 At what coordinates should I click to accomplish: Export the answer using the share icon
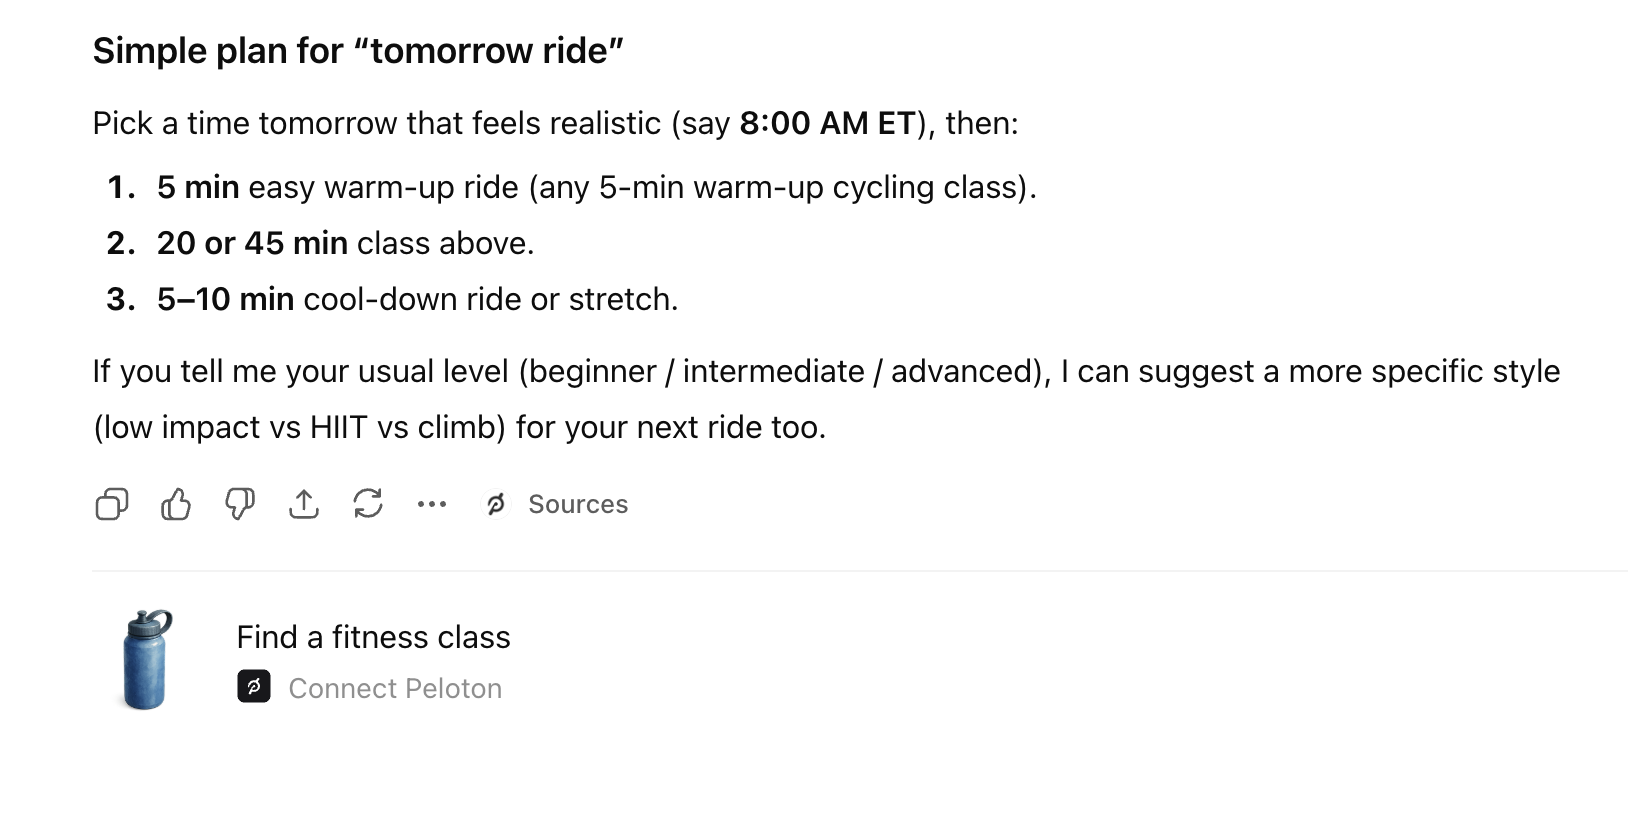coord(304,505)
